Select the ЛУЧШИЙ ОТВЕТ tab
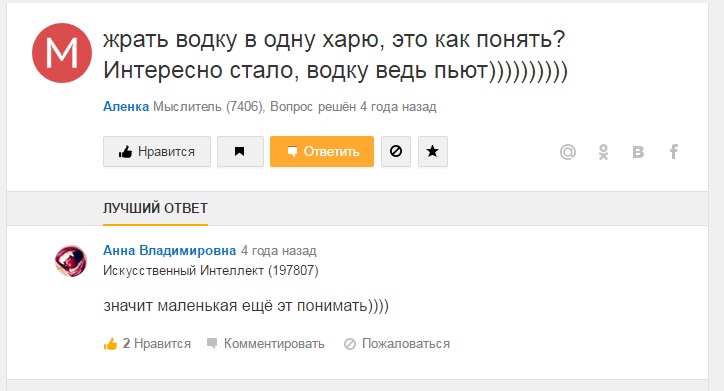 [x=155, y=208]
